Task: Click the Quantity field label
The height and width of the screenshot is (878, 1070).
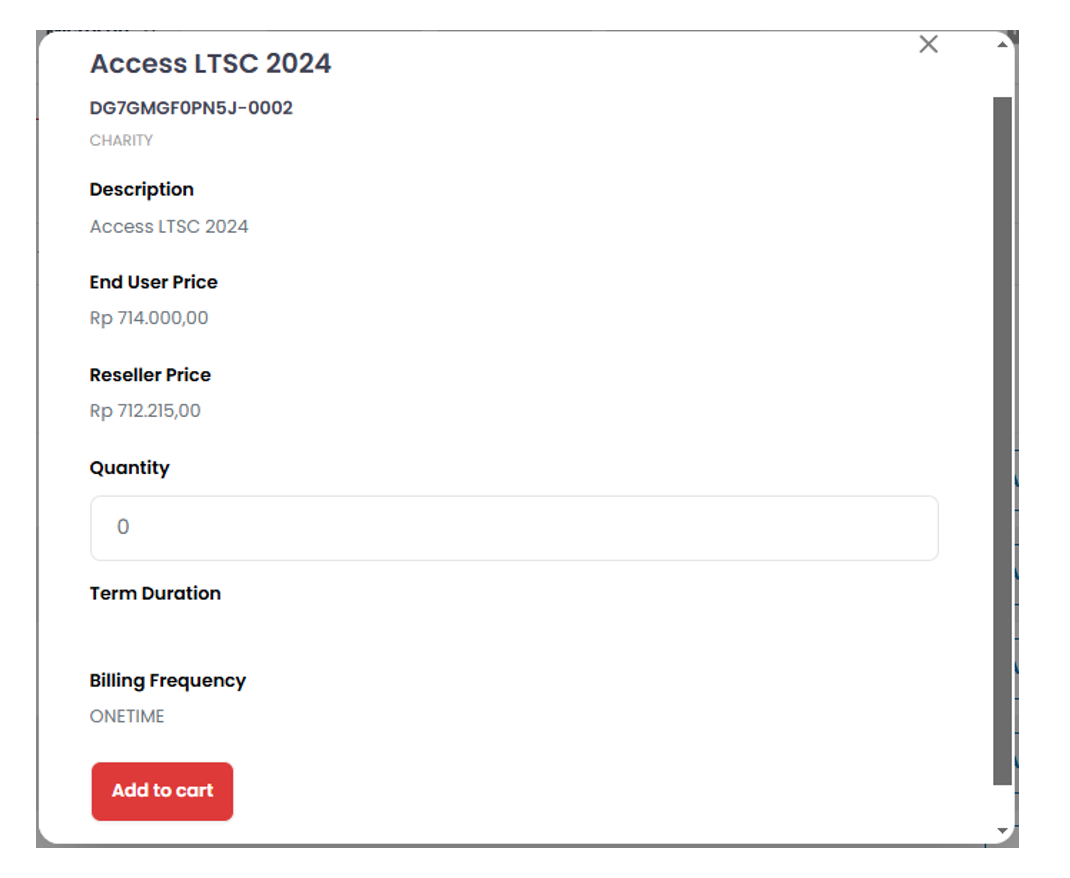Action: [129, 468]
